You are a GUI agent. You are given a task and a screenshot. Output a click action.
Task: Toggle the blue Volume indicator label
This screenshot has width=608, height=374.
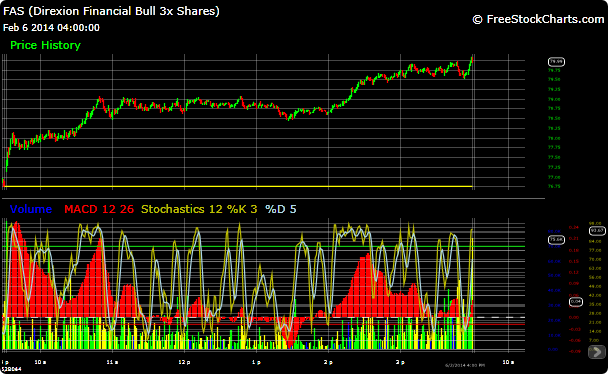coord(31,209)
